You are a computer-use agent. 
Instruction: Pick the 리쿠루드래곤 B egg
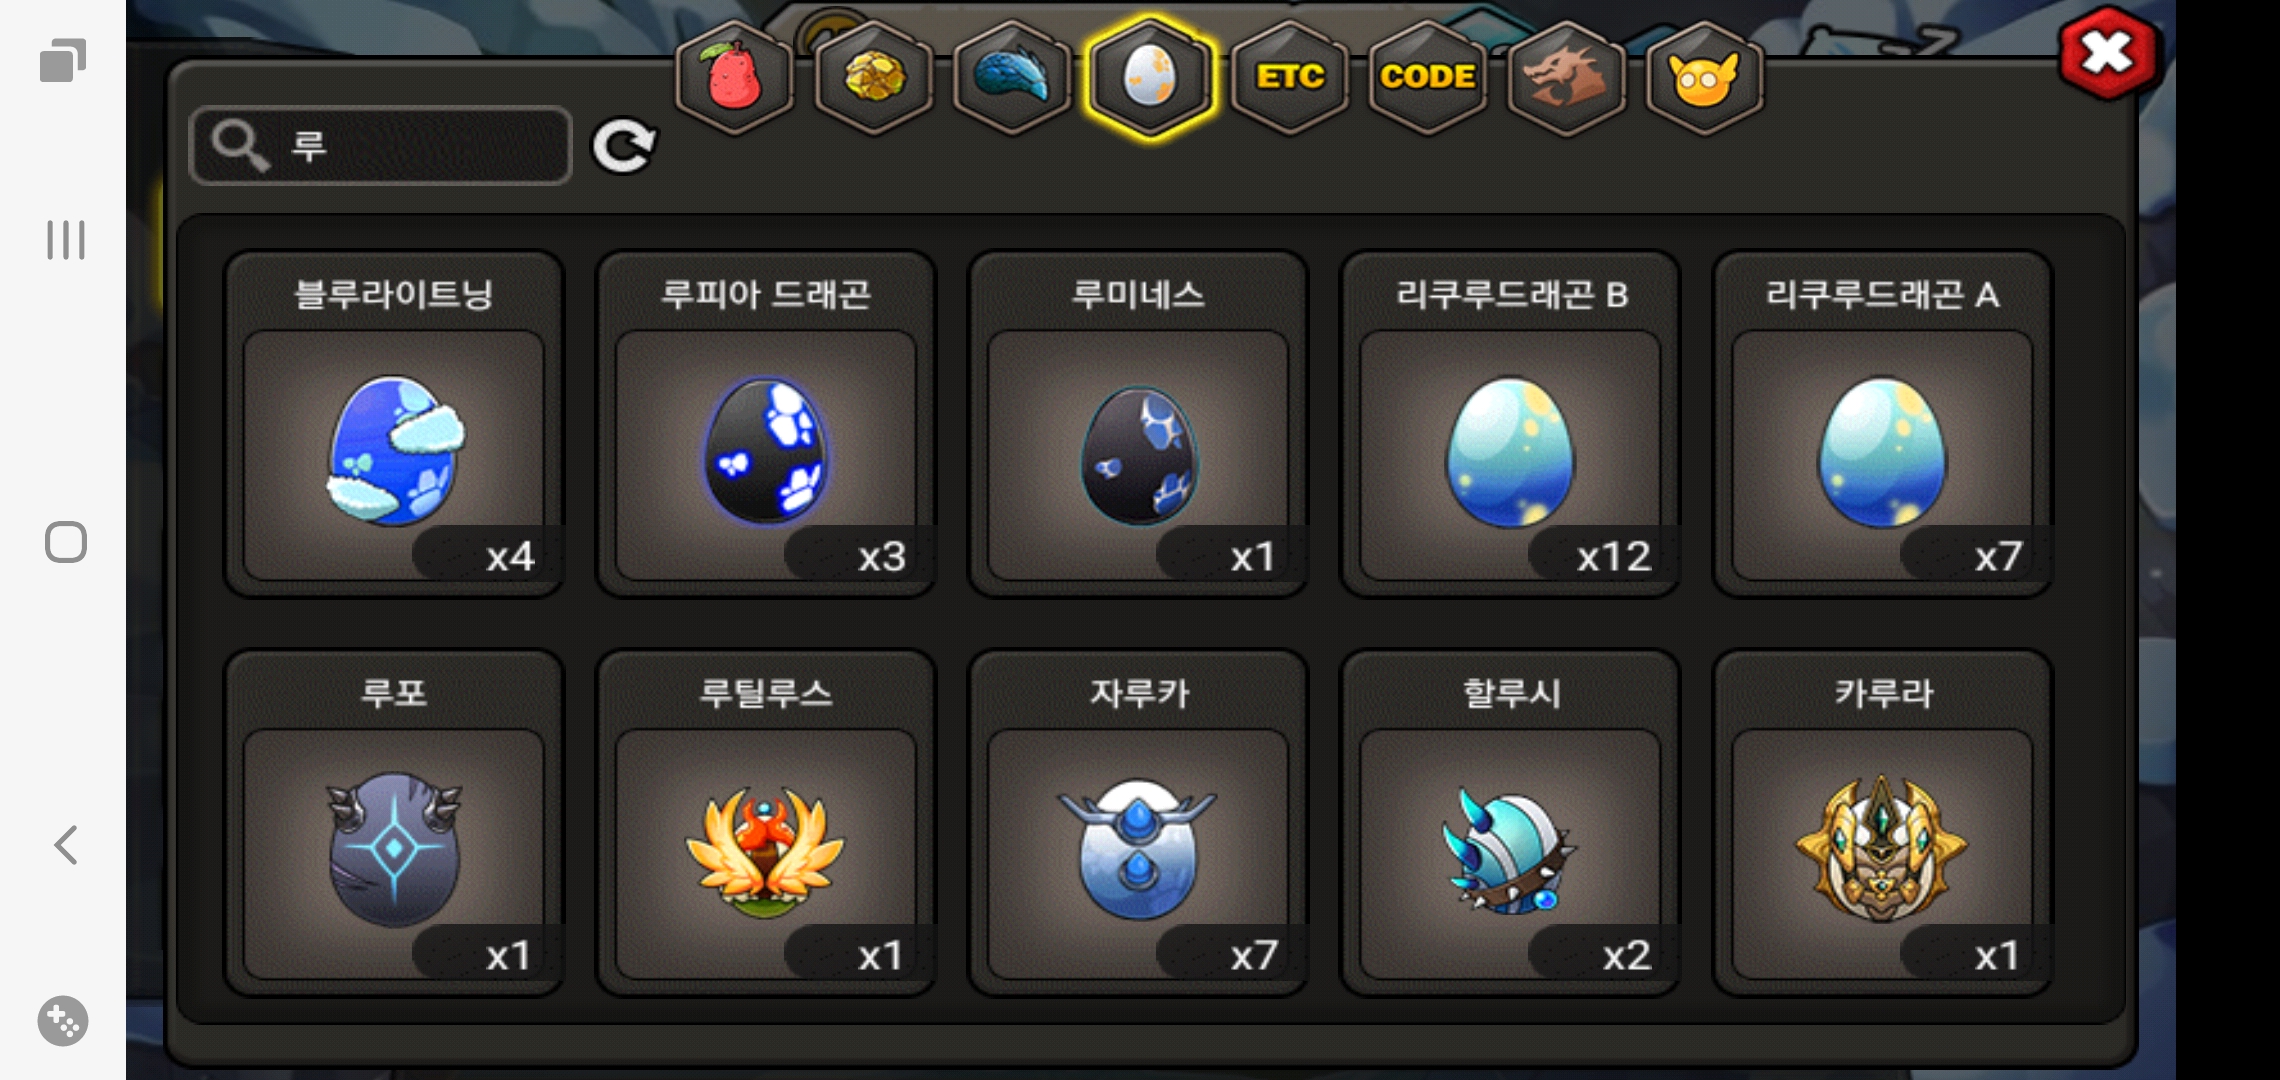(x=1510, y=424)
